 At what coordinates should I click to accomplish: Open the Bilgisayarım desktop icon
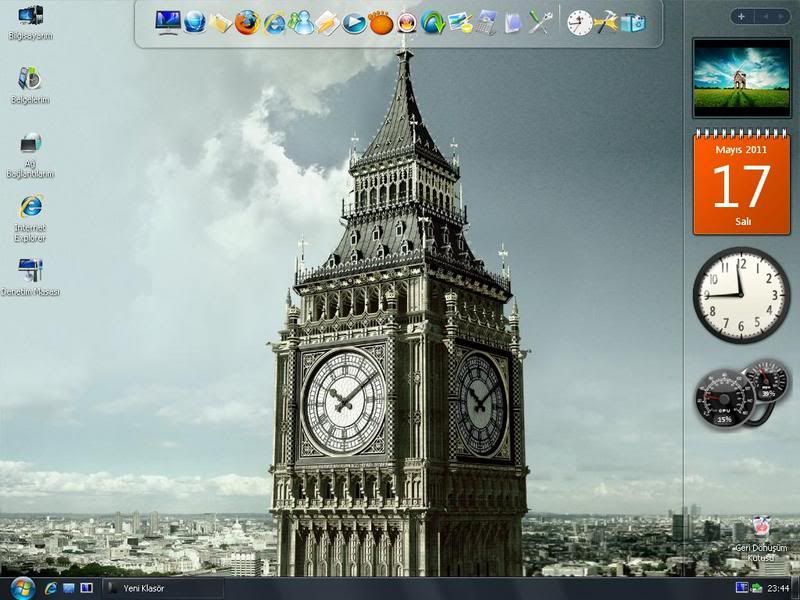coord(30,18)
